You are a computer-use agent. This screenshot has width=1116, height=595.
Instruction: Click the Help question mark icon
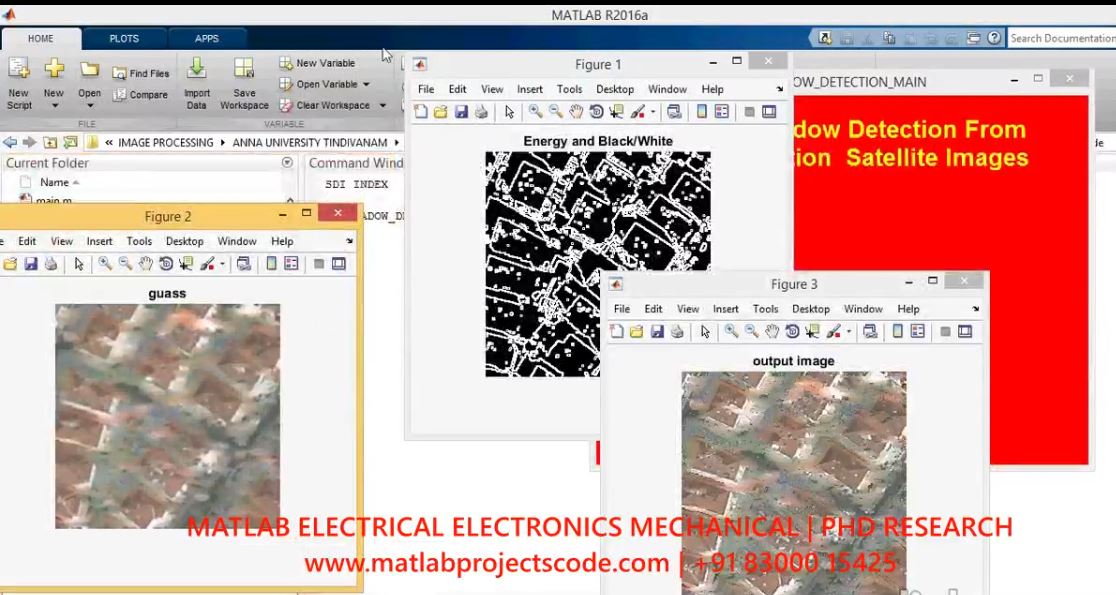tap(994, 38)
